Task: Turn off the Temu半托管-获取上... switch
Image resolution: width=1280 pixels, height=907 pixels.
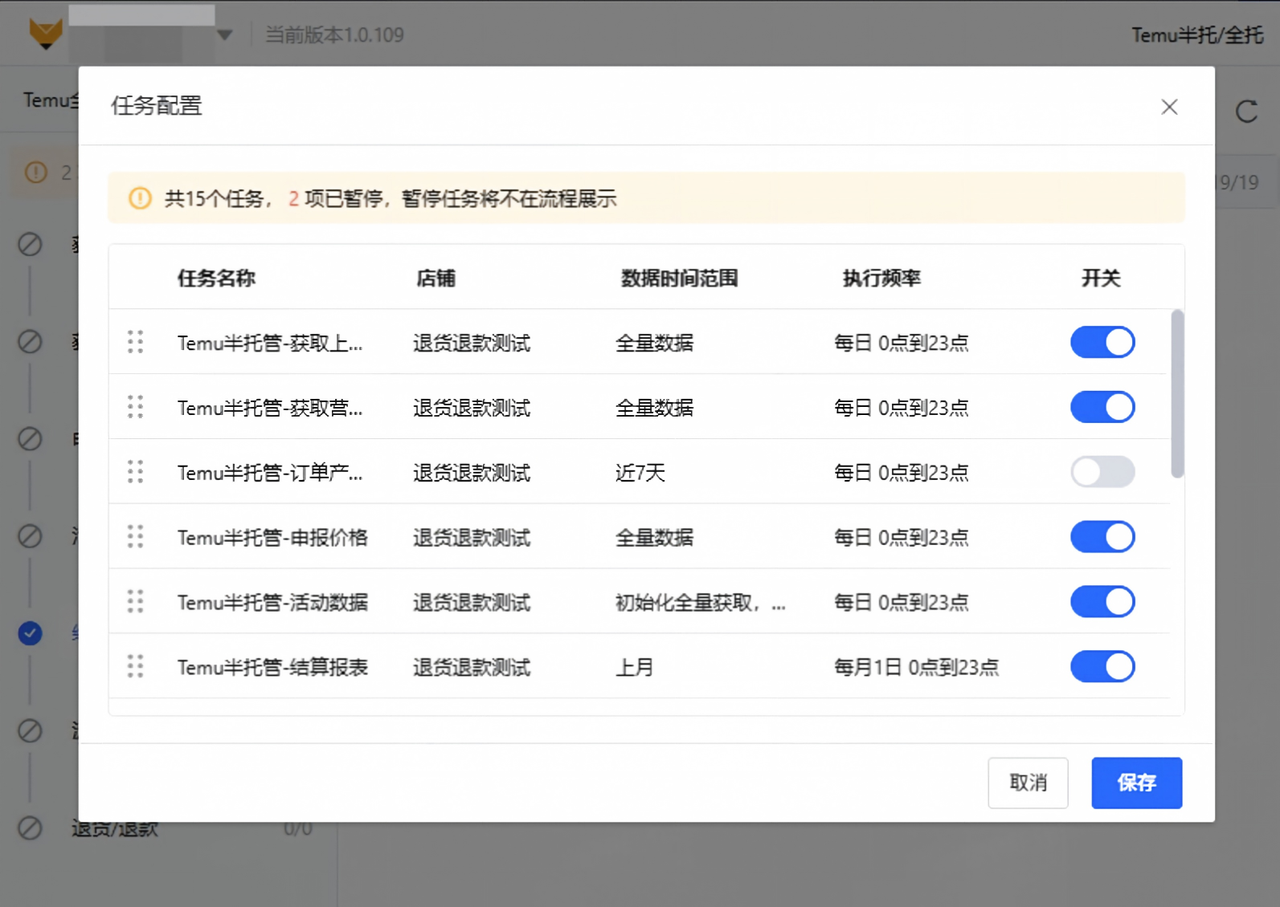Action: [1103, 342]
